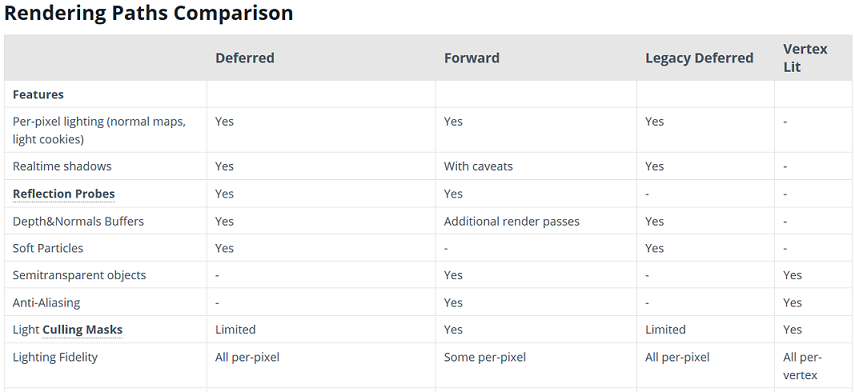Select the Deferred column header

pos(245,58)
